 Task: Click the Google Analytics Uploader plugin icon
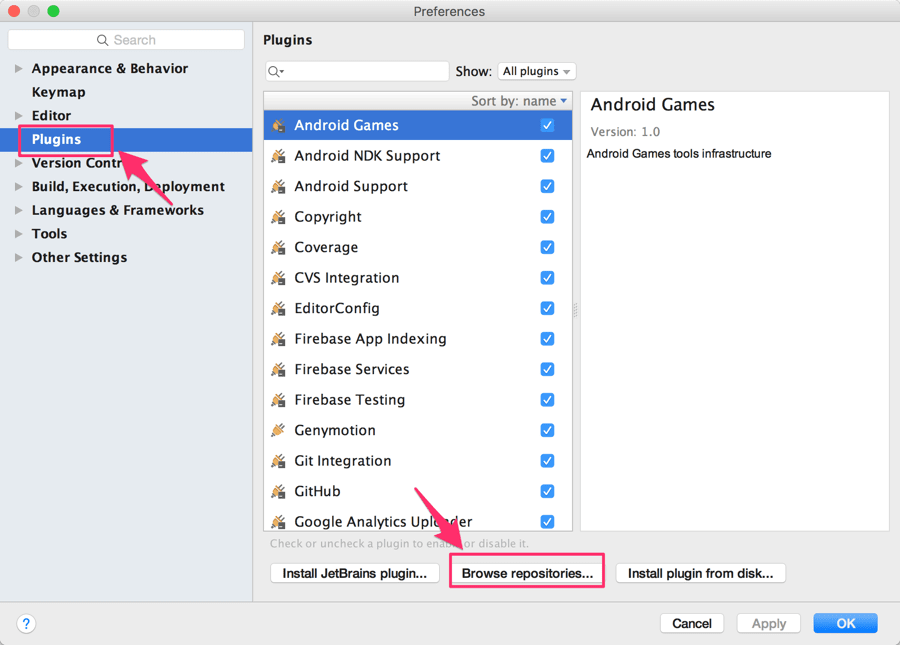[x=278, y=522]
